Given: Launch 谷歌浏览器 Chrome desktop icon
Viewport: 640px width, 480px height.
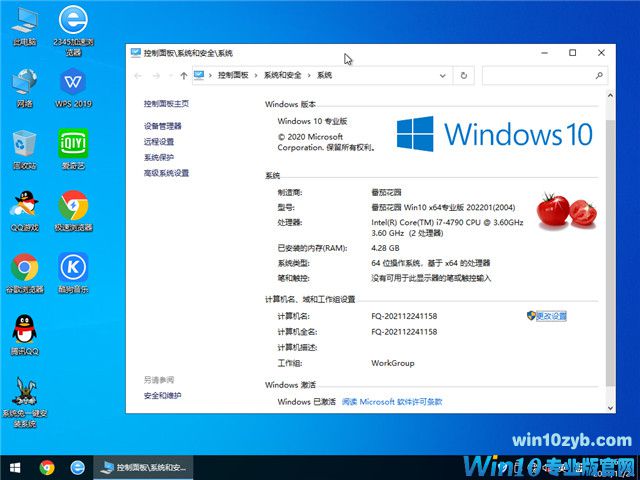Looking at the screenshot, I should point(24,273).
